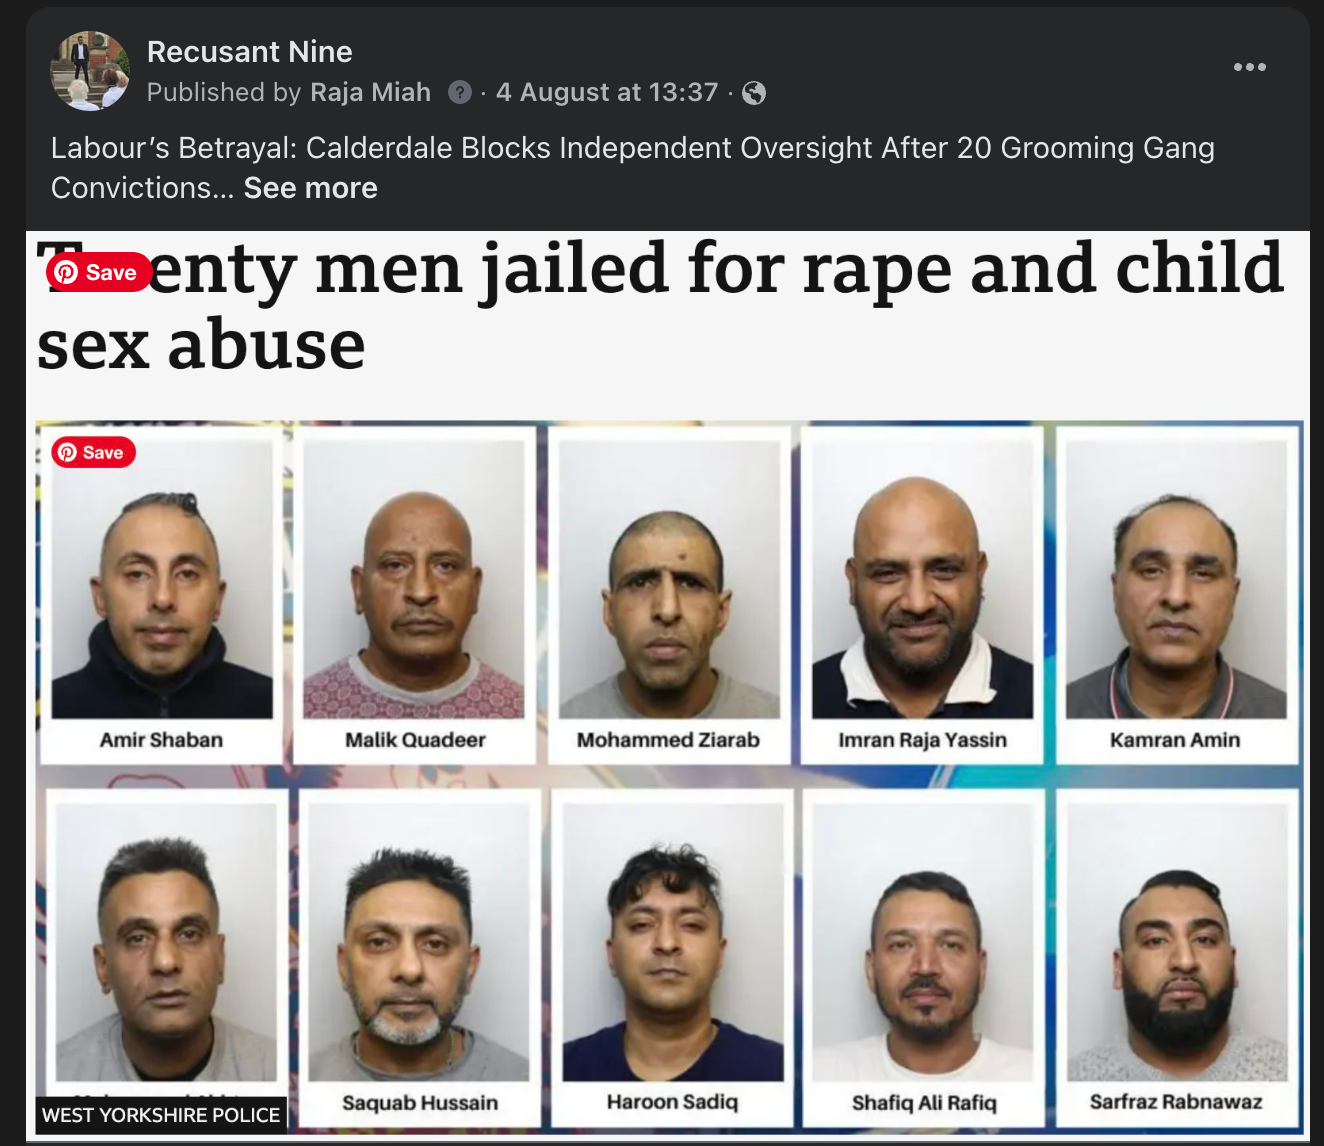The height and width of the screenshot is (1146, 1324).
Task: Expand post text with See more
Action: (311, 188)
